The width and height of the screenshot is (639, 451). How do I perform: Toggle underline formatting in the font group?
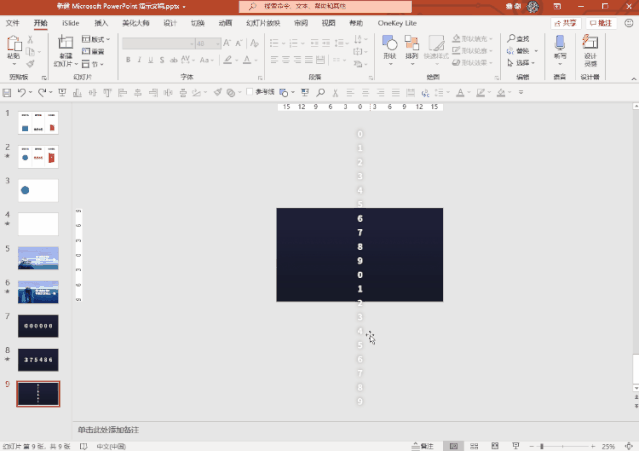(x=151, y=60)
